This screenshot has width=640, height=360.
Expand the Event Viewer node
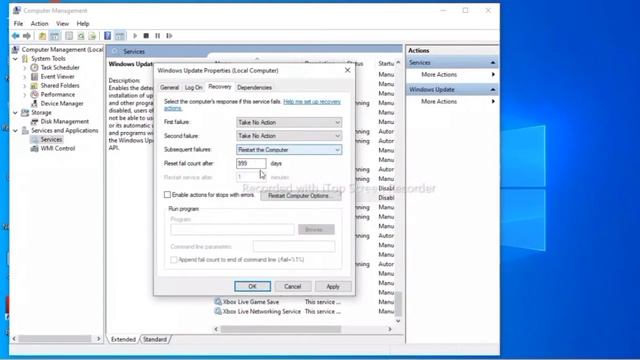click(x=25, y=77)
